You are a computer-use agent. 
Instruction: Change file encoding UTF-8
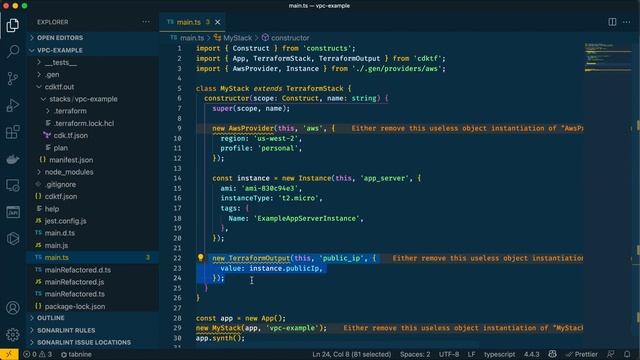click(449, 354)
